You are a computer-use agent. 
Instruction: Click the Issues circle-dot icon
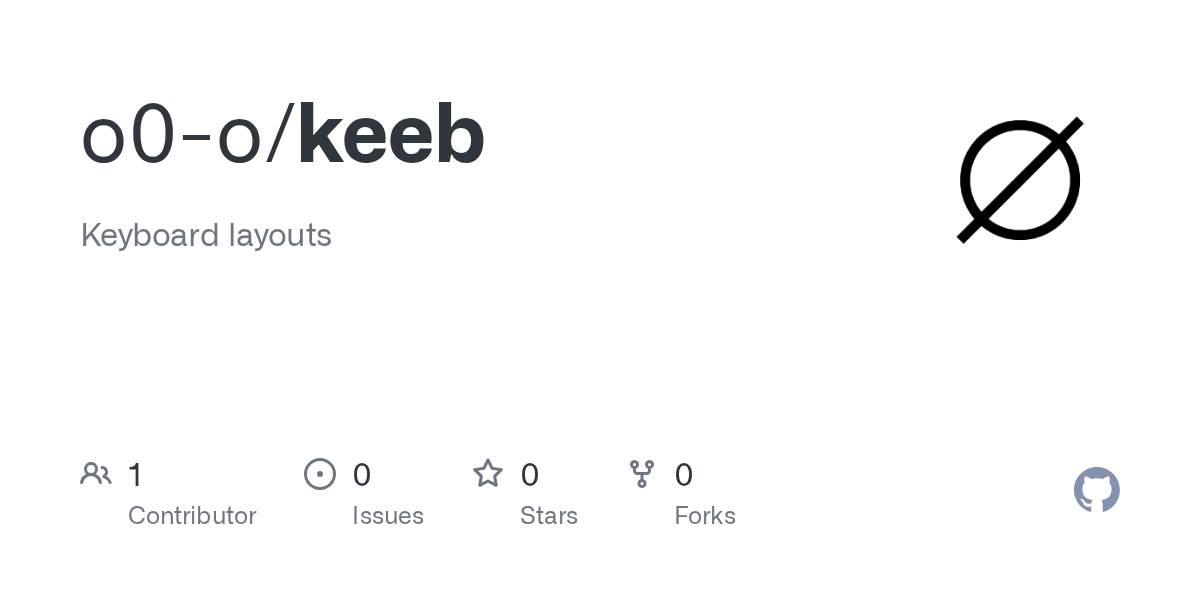pyautogui.click(x=320, y=474)
